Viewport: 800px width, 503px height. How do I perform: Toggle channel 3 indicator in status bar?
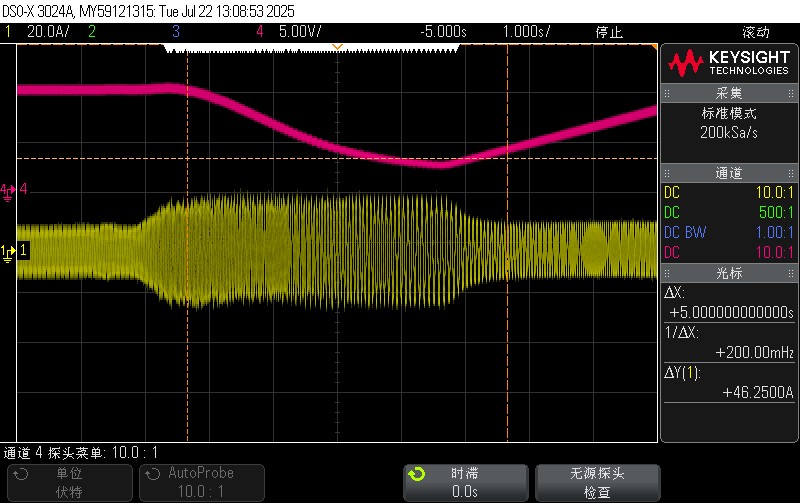coord(176,32)
